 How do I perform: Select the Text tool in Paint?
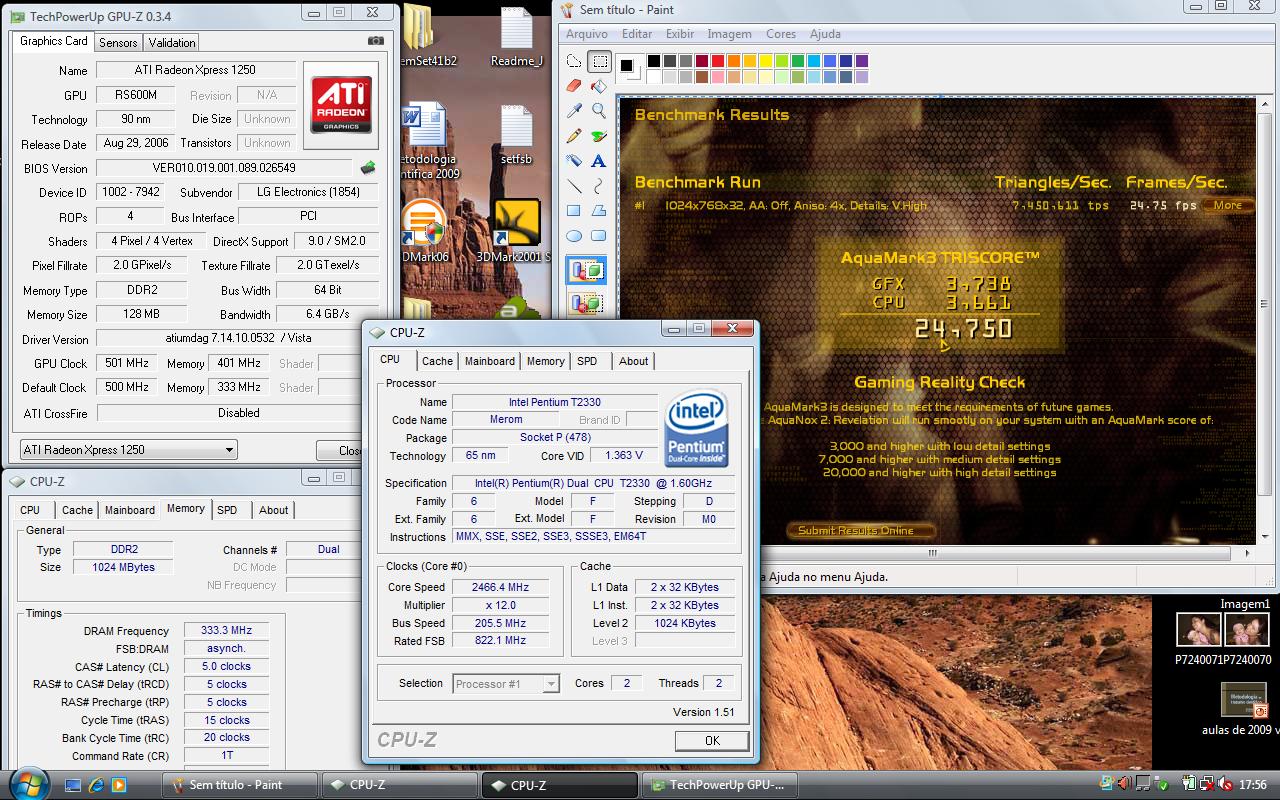click(598, 160)
